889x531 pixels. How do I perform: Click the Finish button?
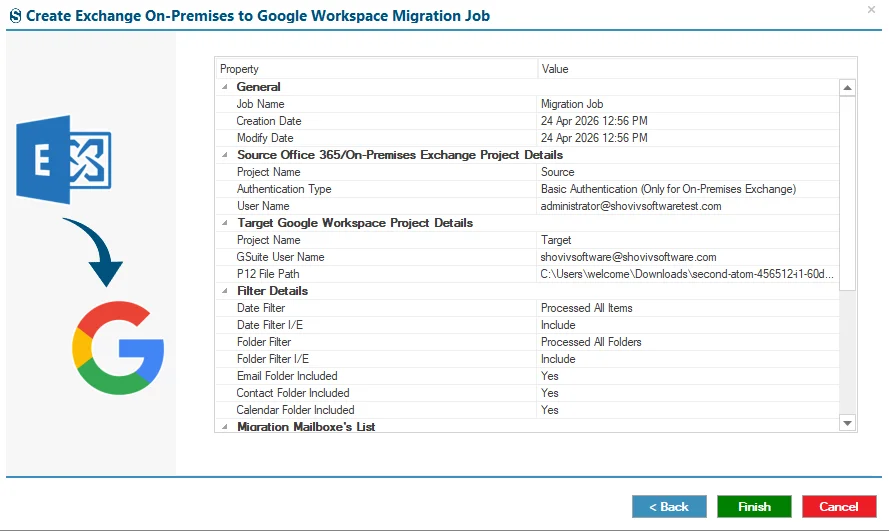click(x=754, y=507)
